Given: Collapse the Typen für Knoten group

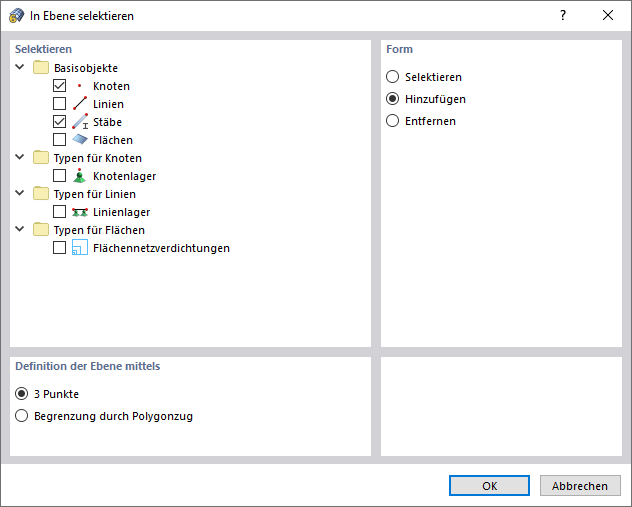Looking at the screenshot, I should pyautogui.click(x=20, y=157).
